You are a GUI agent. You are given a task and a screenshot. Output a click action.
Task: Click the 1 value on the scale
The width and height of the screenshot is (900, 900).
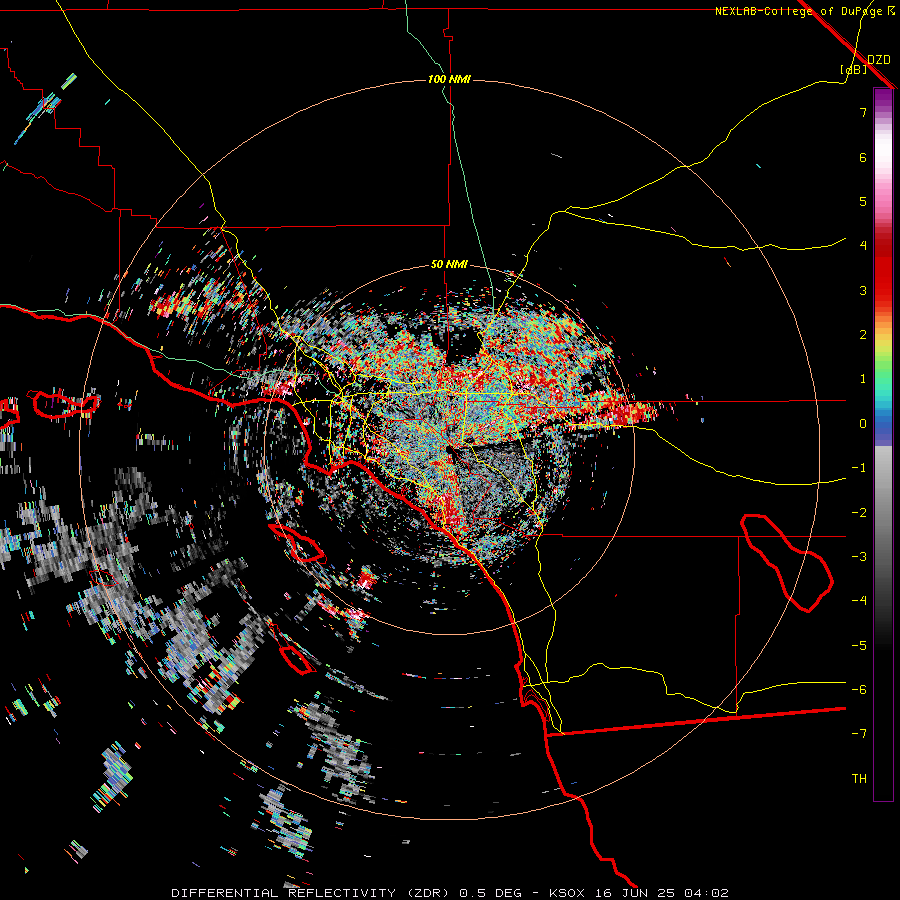coord(863,379)
